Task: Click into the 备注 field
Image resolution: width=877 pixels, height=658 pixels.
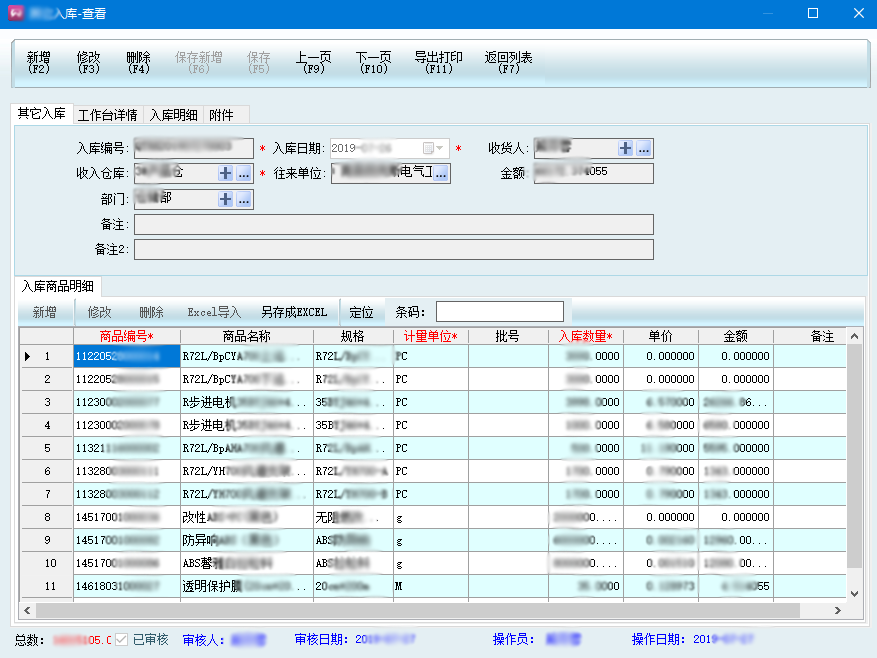Action: click(x=394, y=224)
